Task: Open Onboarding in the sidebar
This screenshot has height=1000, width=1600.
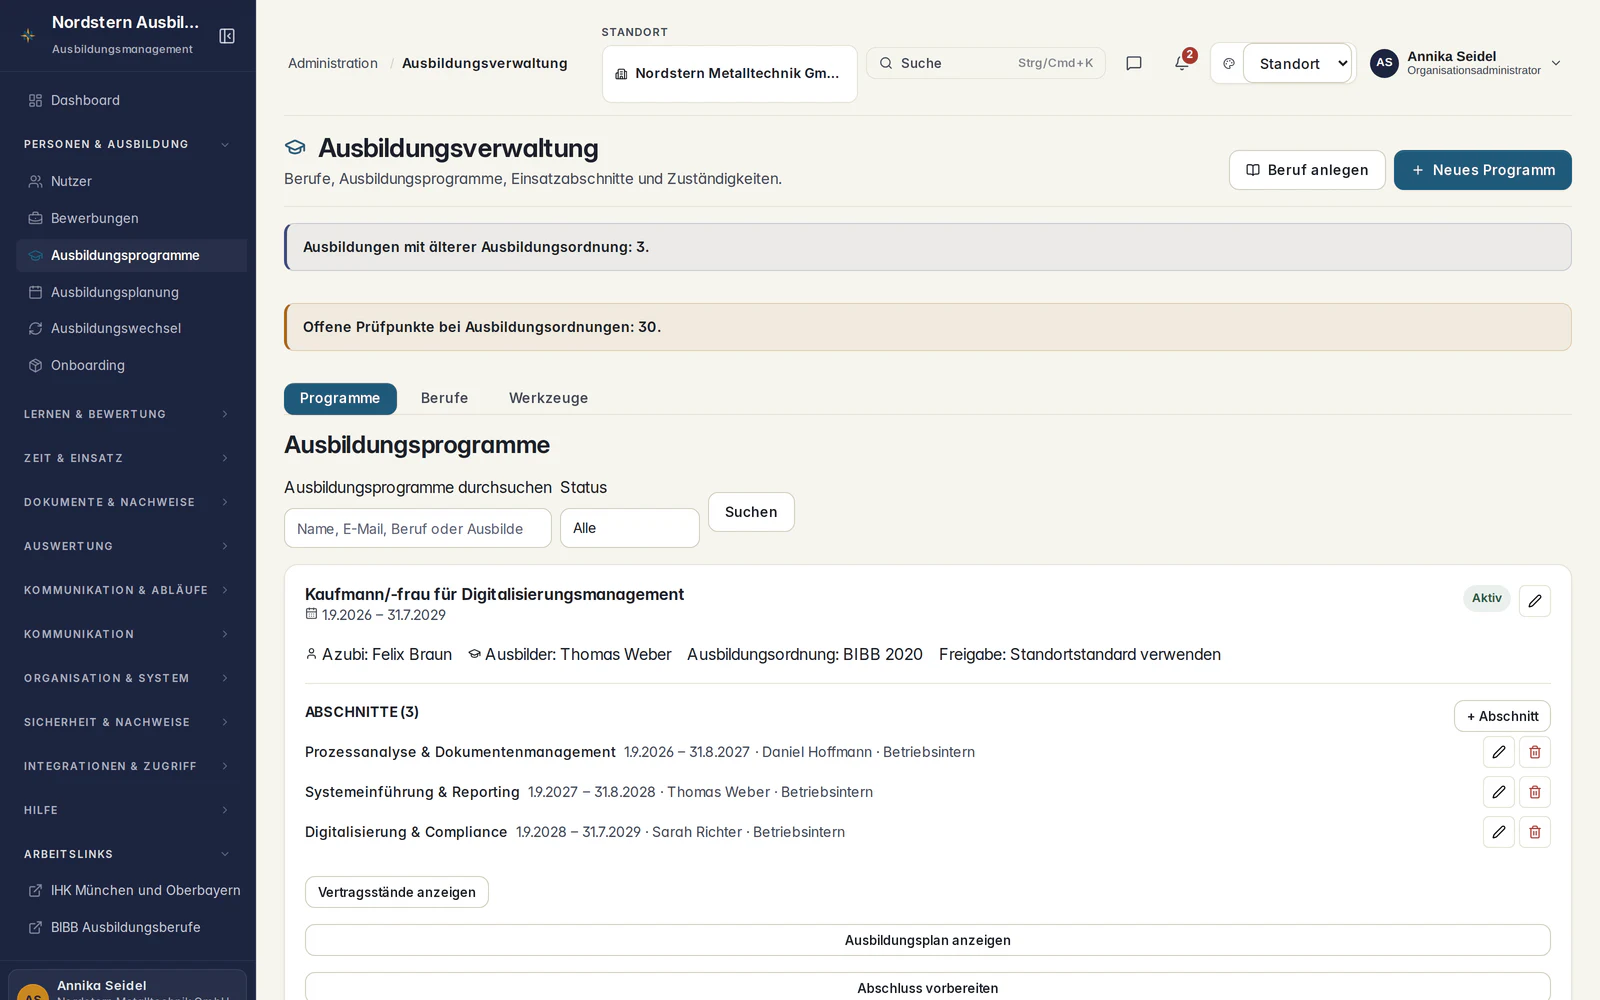Action: coord(131,365)
